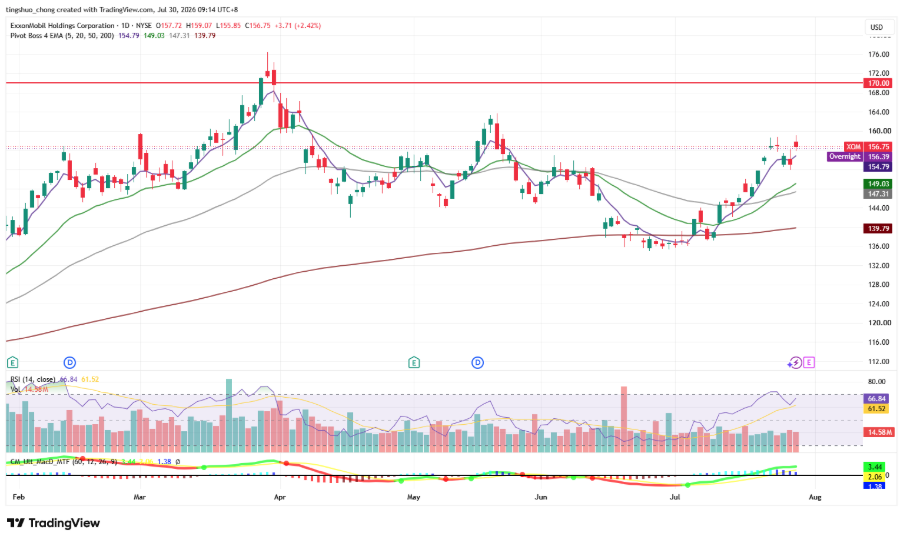Click the O157.72 open value in legend
The image size is (908, 538).
pos(169,25)
